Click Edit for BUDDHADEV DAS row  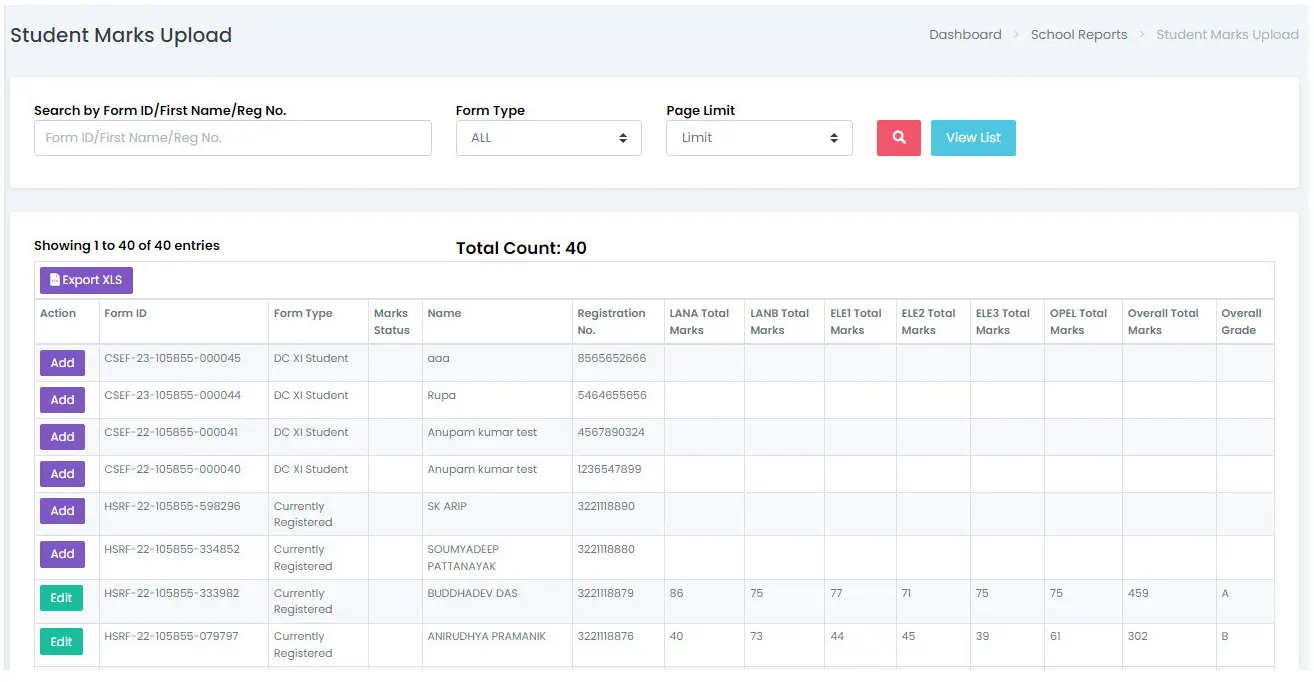coord(61,598)
